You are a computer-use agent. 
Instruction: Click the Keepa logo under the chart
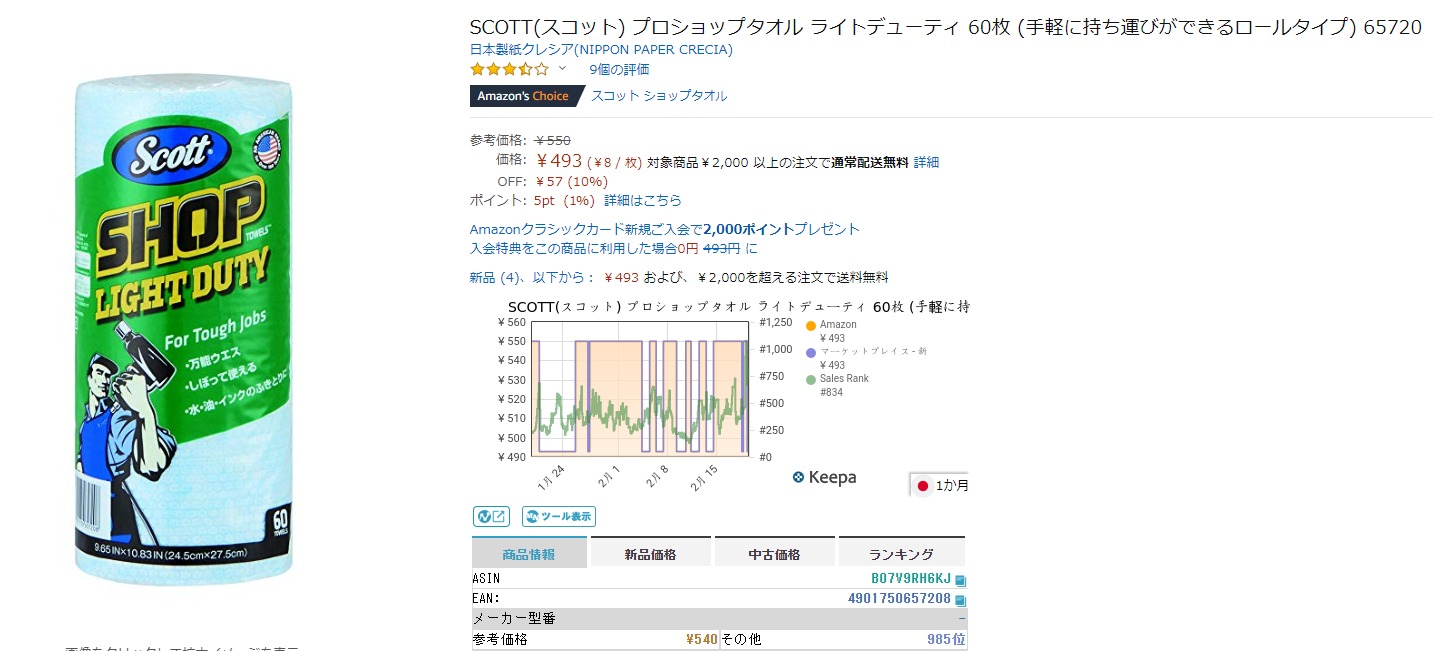(824, 478)
